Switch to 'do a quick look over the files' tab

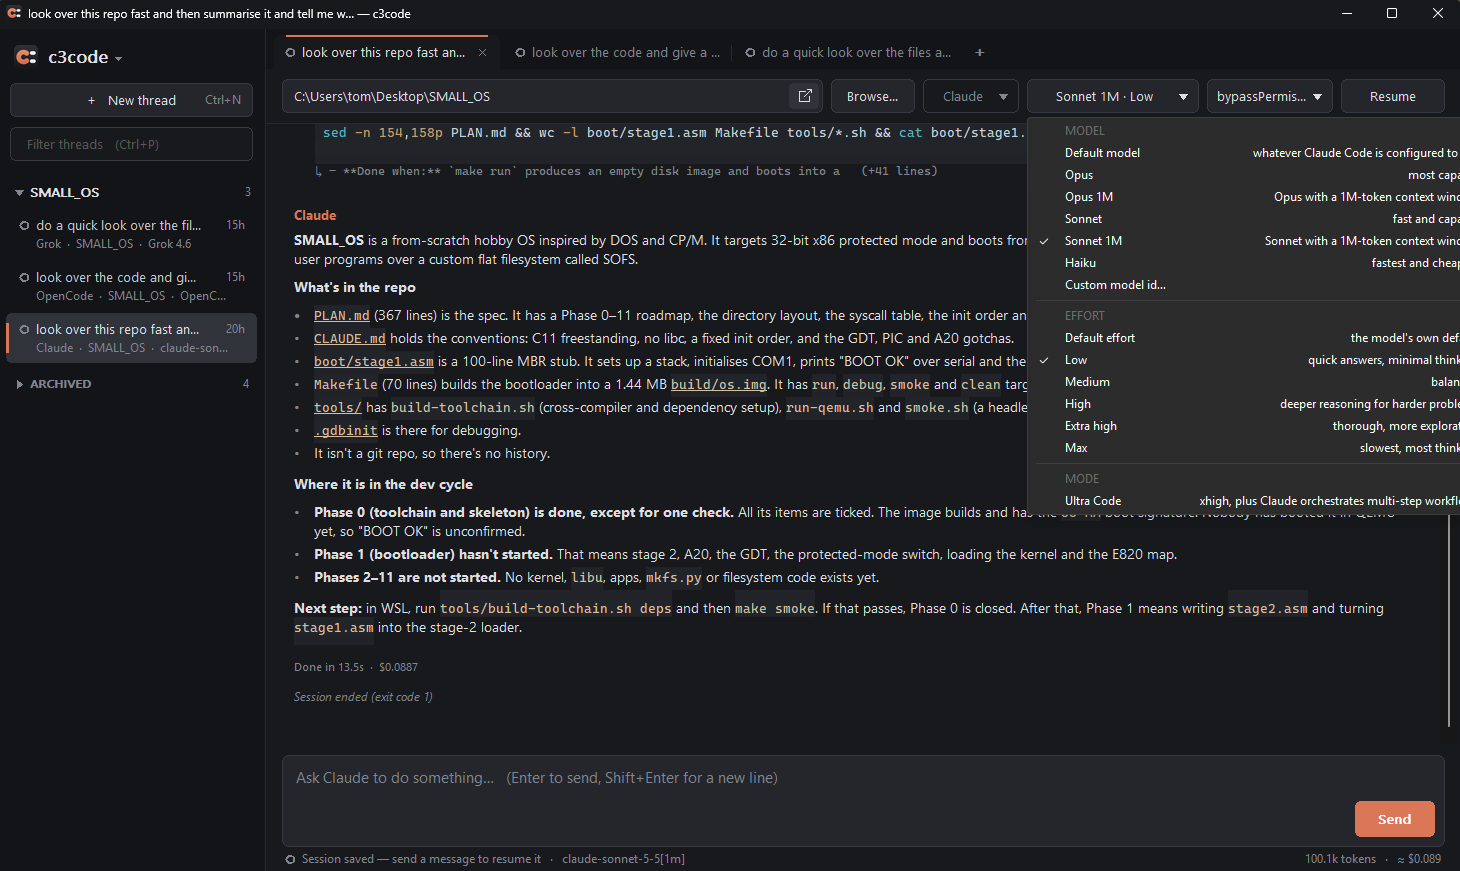coord(848,53)
